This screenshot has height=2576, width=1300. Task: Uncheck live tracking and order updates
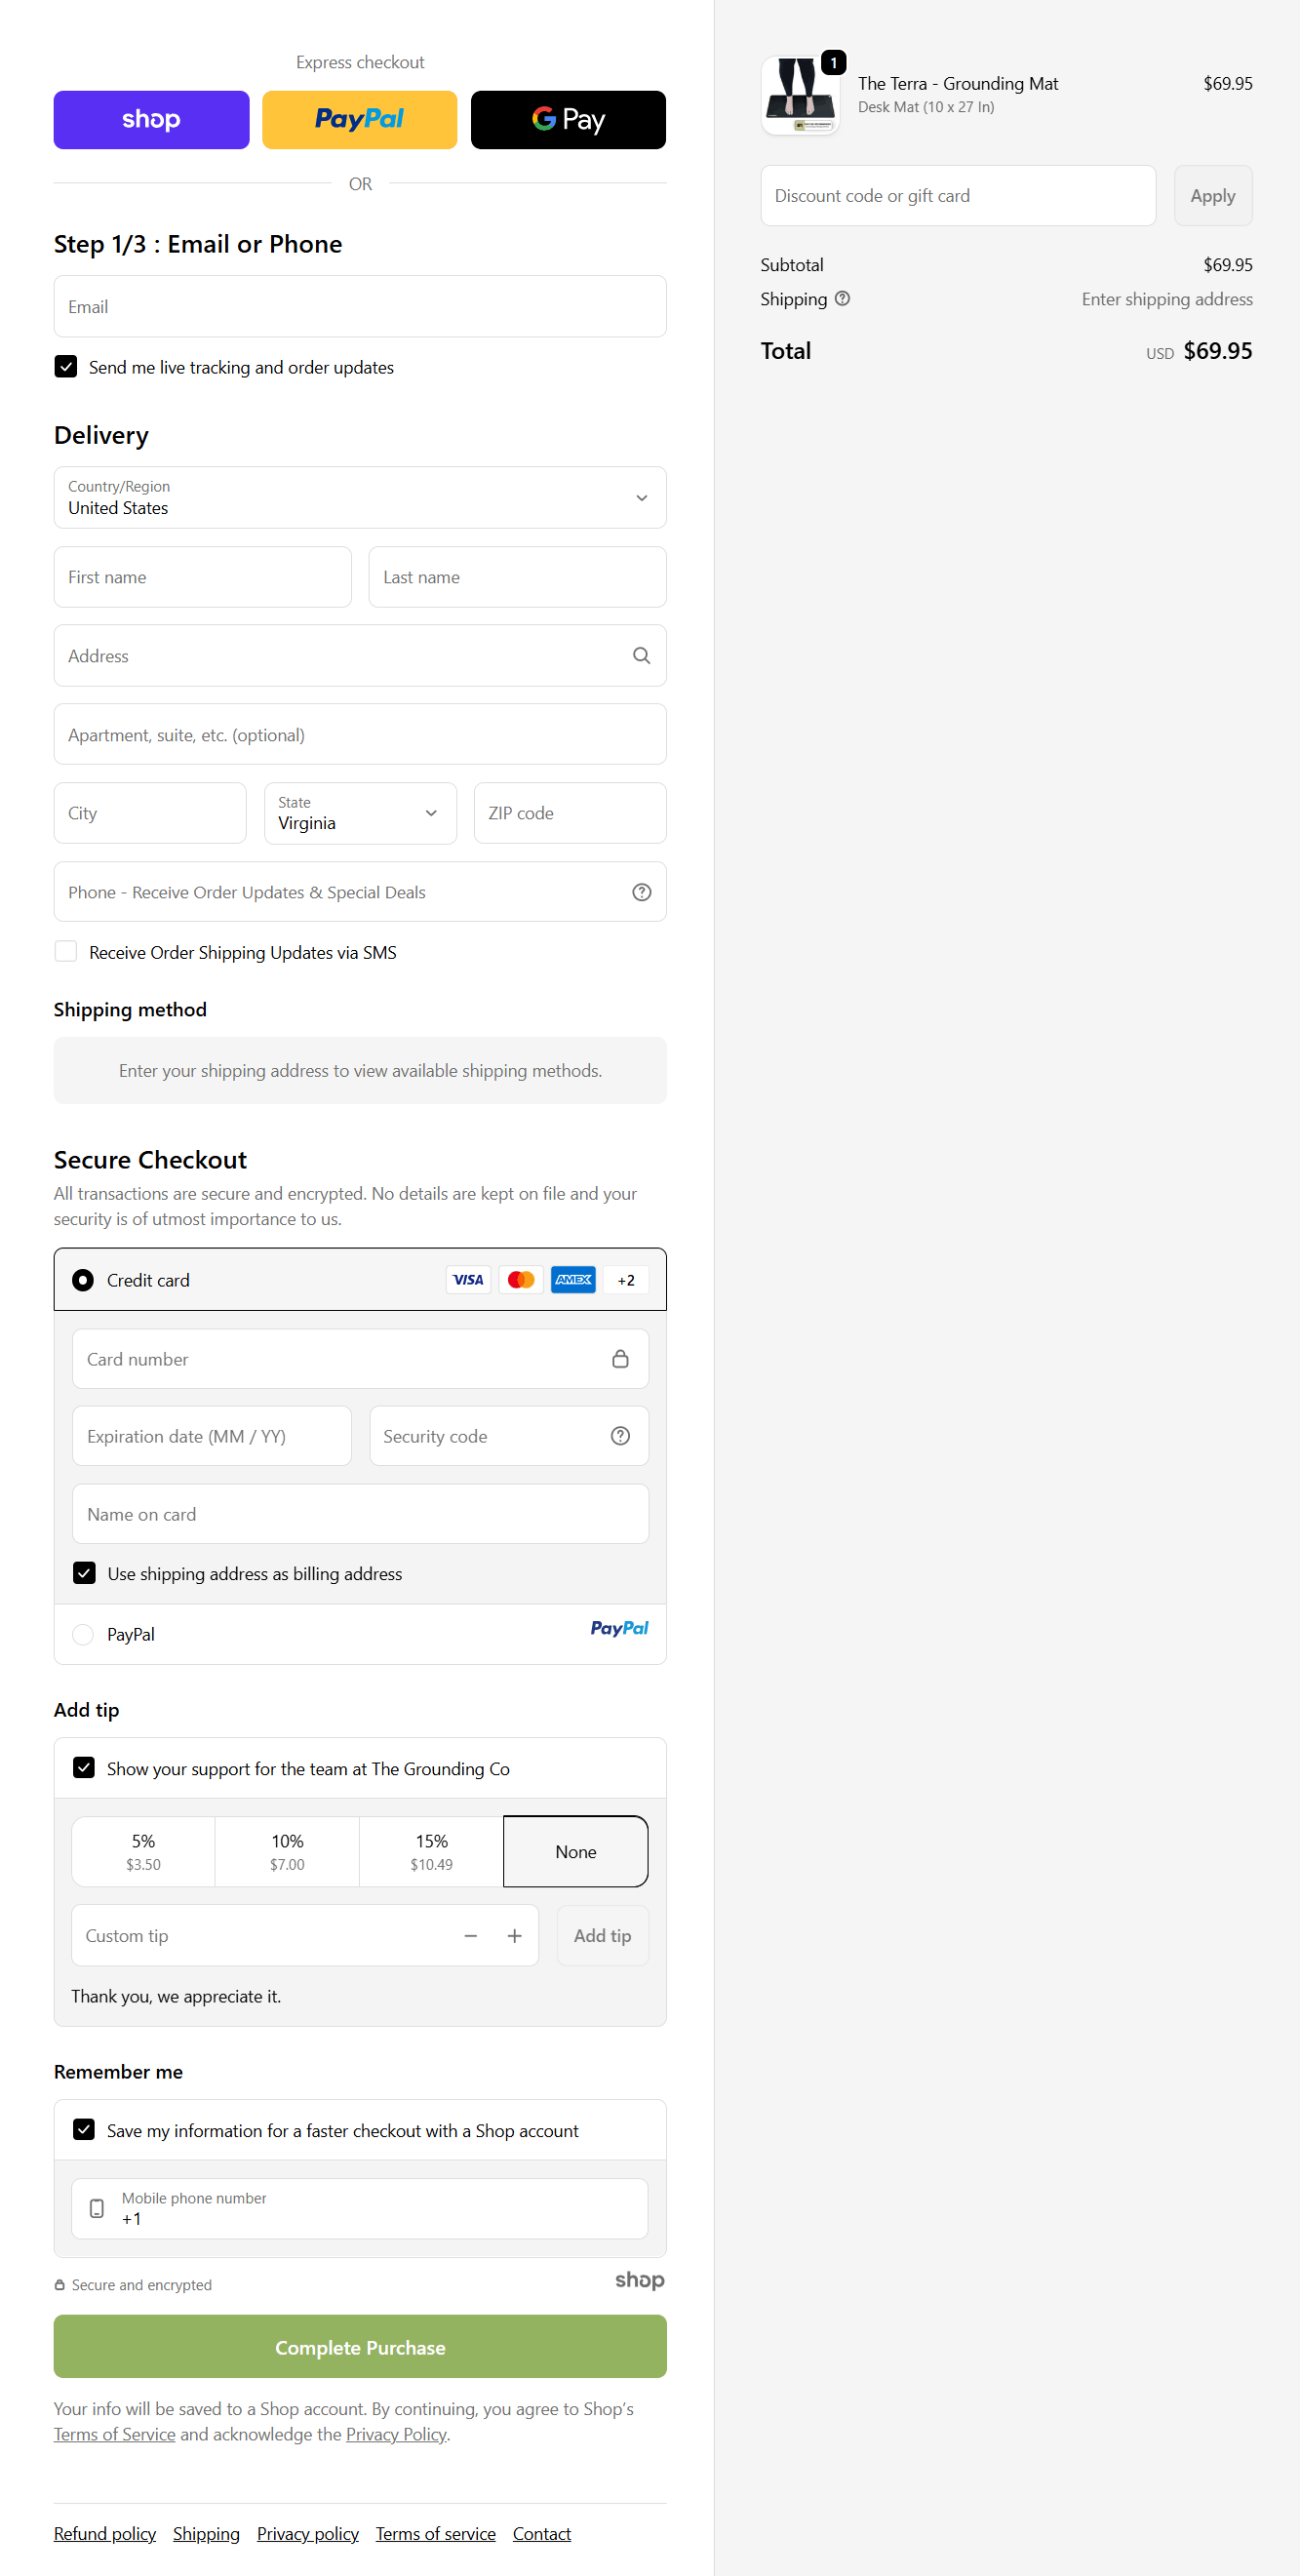66,367
